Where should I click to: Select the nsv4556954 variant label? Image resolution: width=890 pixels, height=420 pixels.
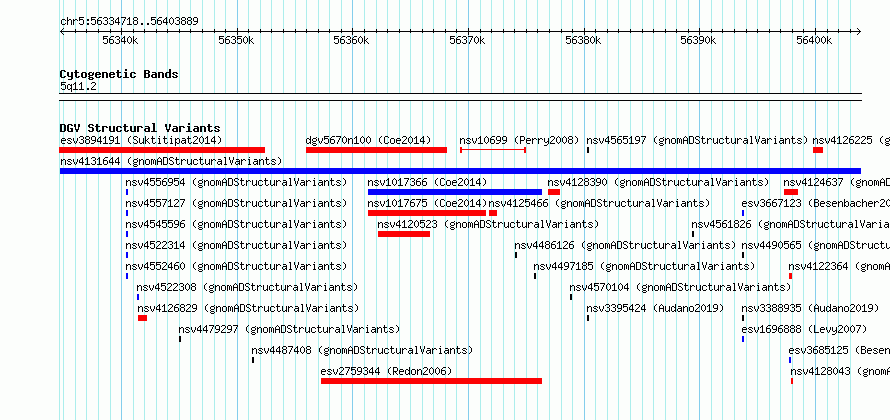(x=236, y=182)
